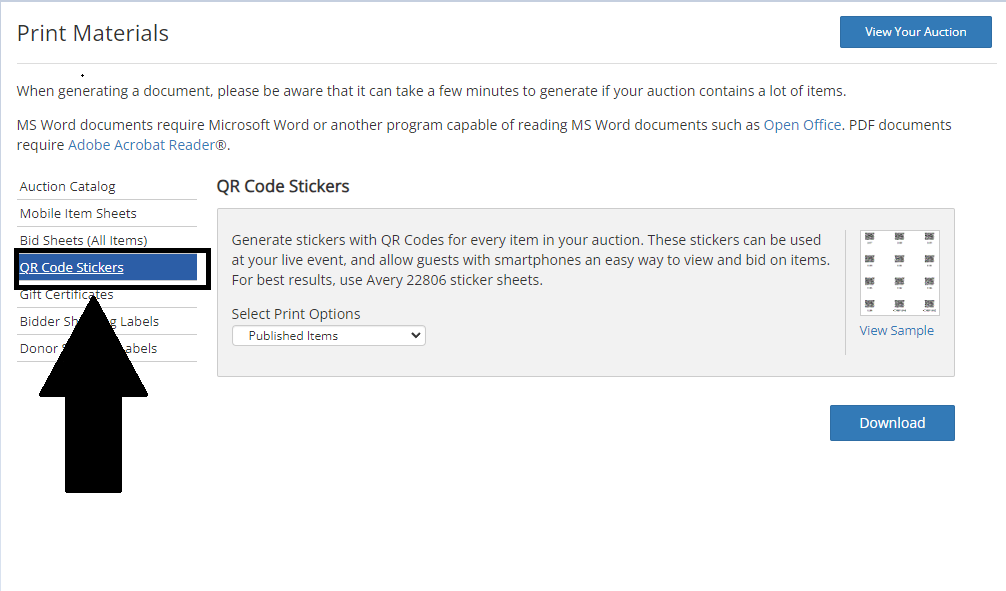Click the document generation notice paragraph

click(431, 91)
